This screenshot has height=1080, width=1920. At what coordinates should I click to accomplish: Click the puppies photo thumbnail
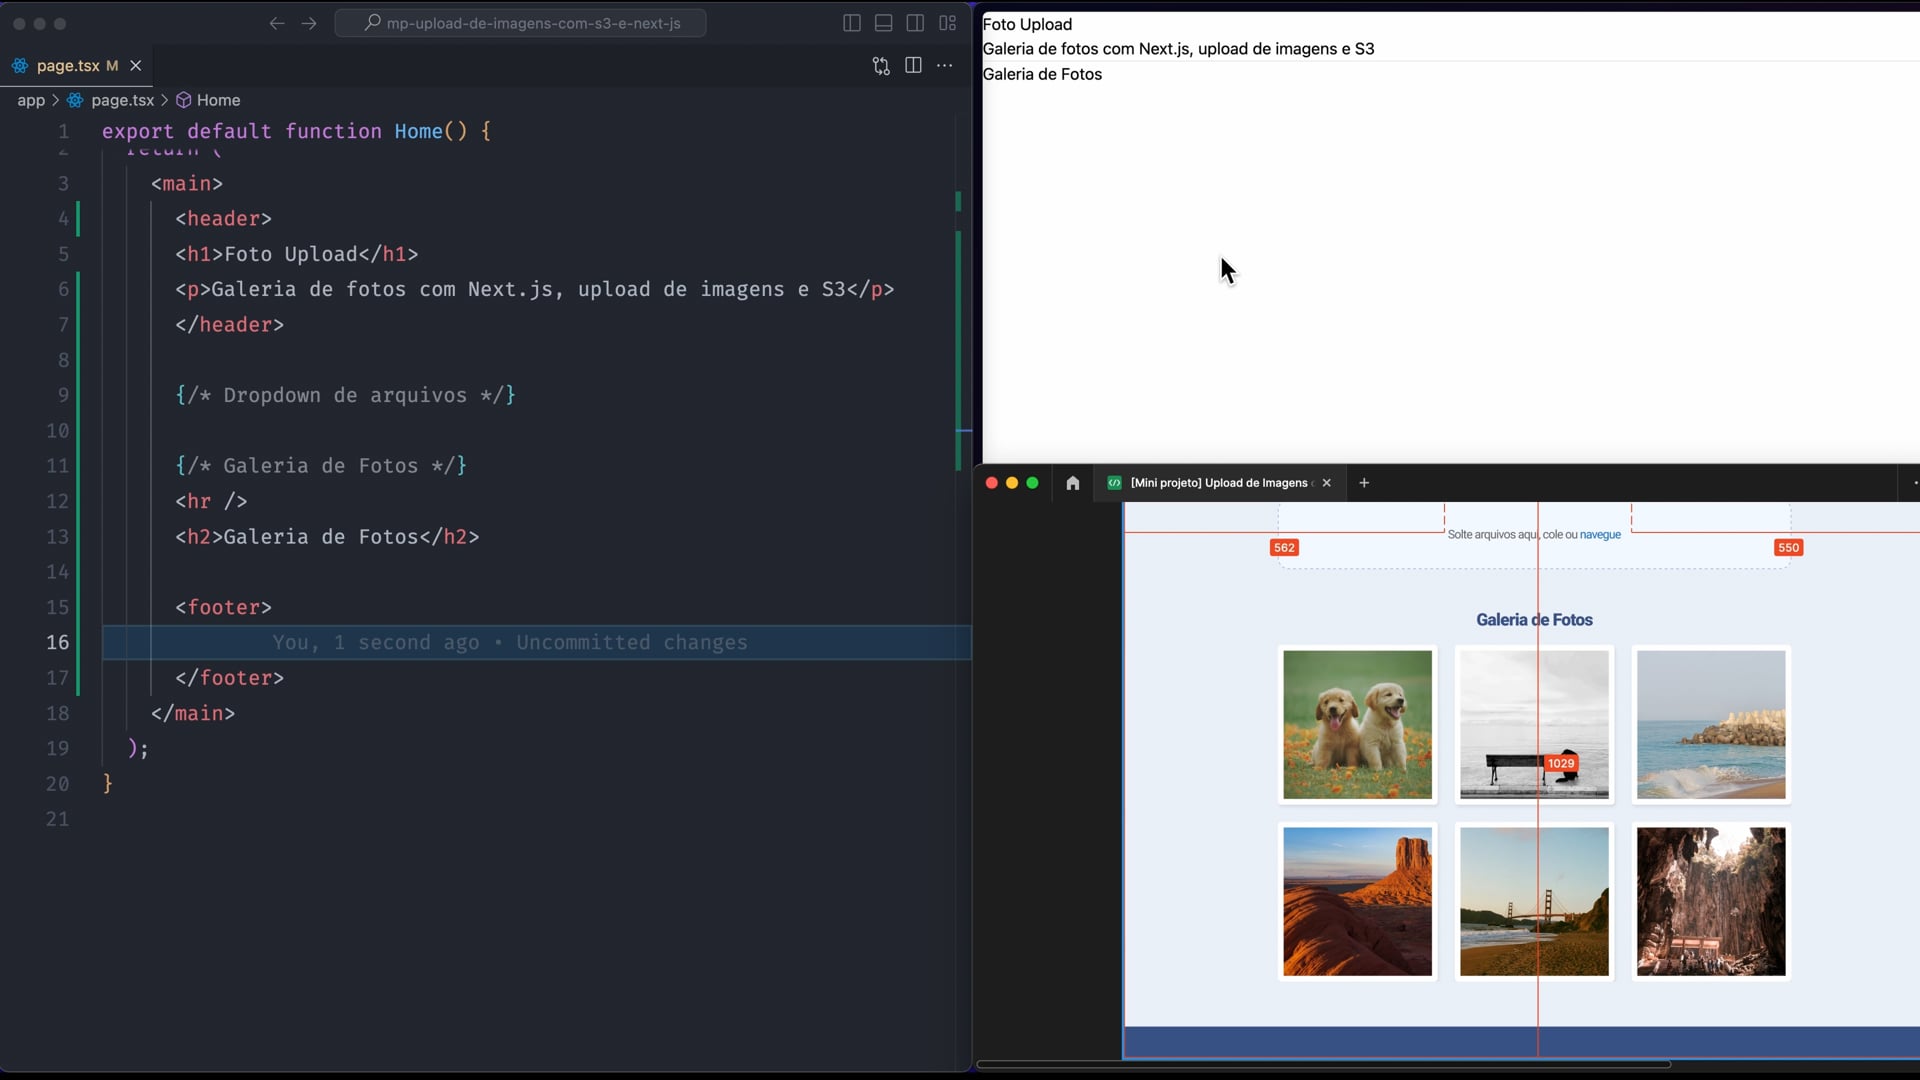[1357, 725]
